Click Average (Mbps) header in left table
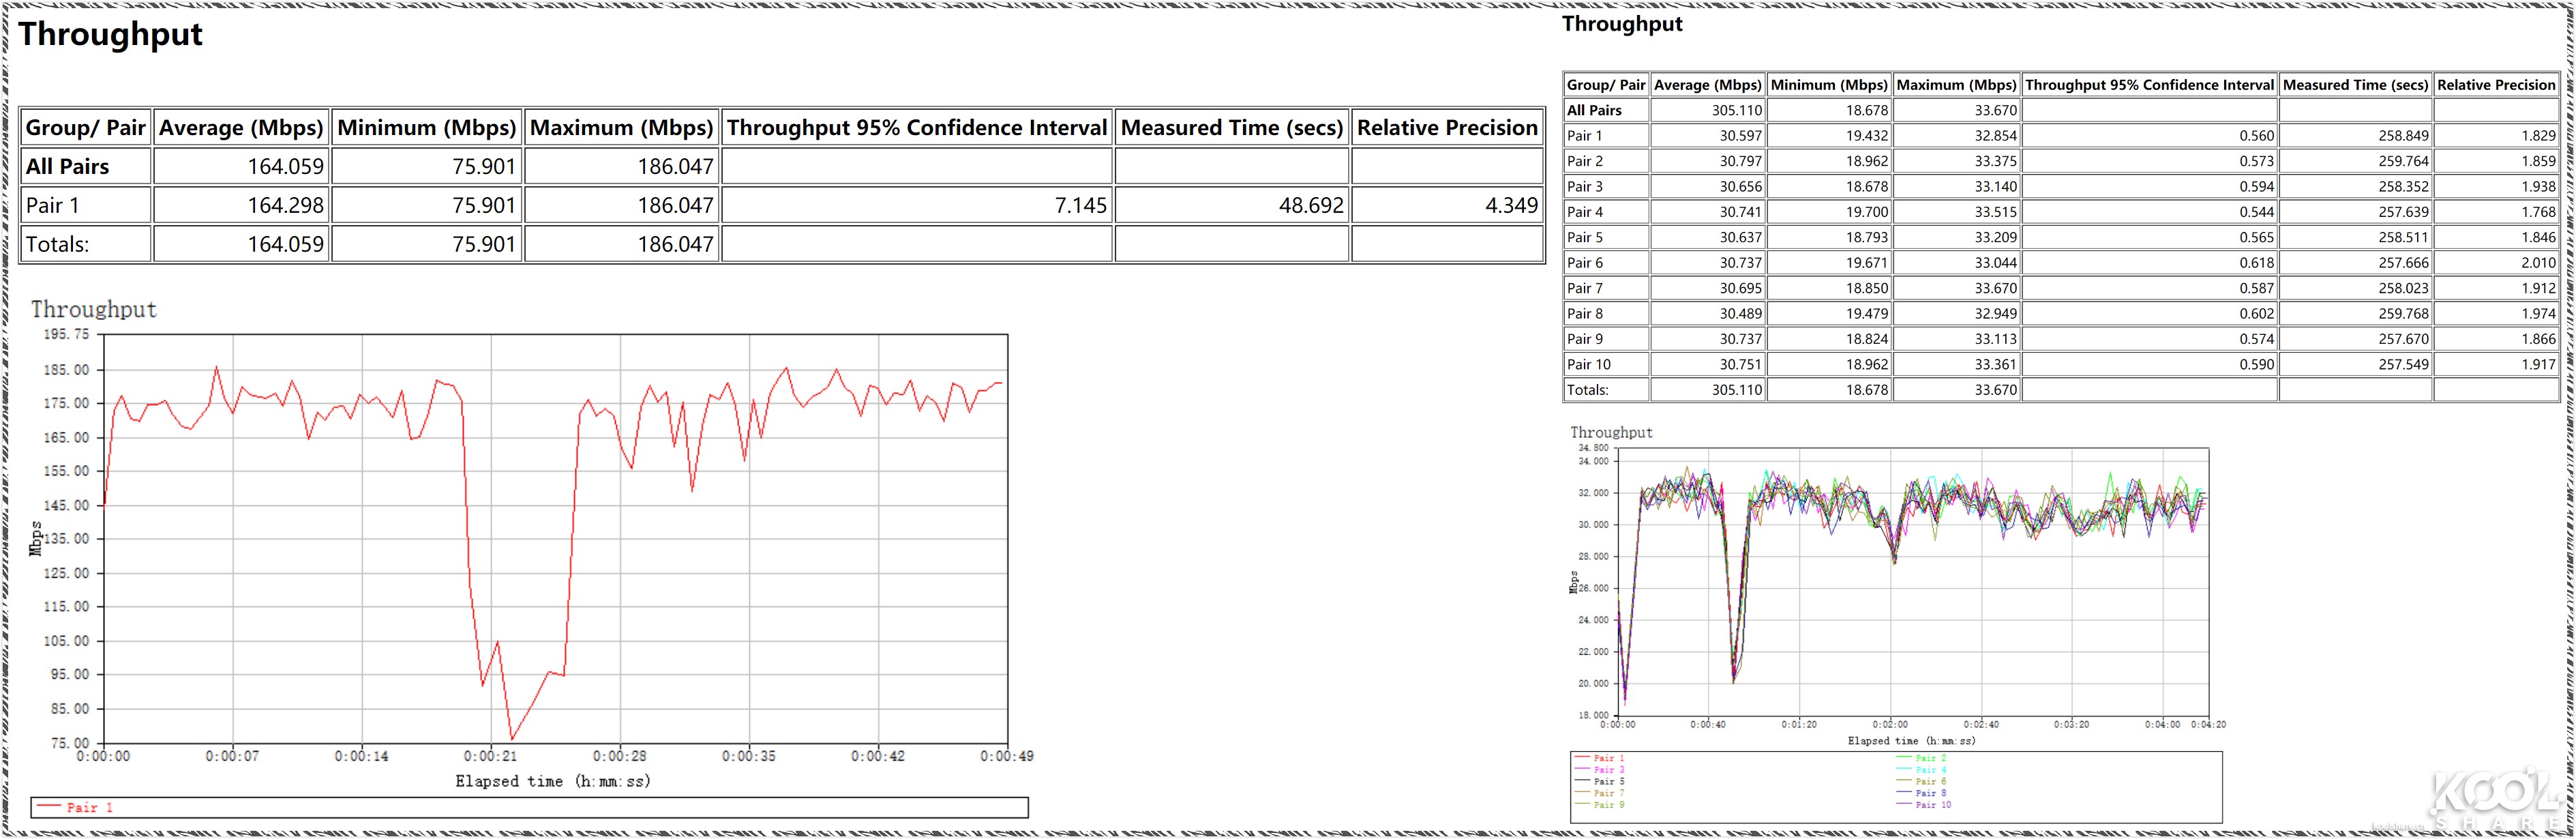 tap(241, 128)
